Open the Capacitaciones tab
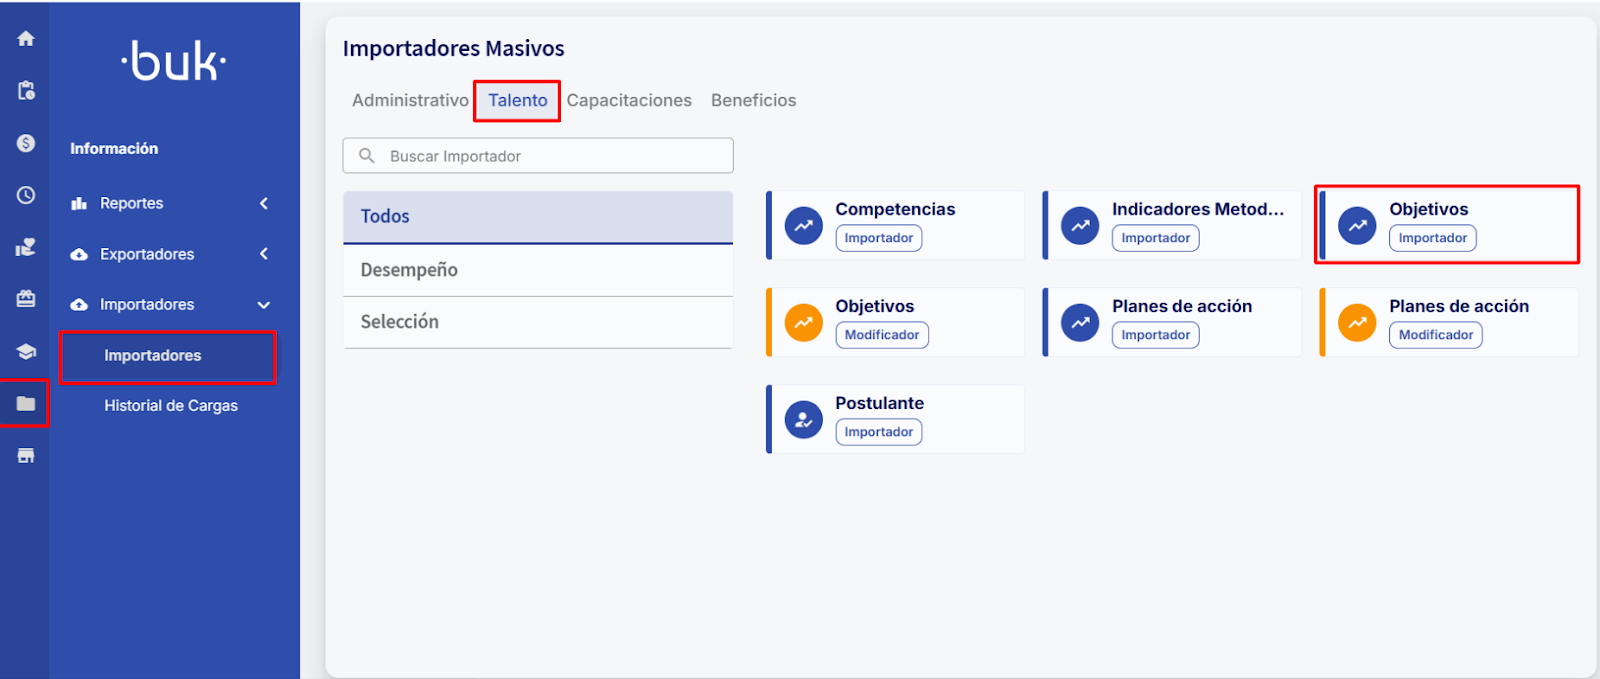This screenshot has height=679, width=1600. coord(629,100)
